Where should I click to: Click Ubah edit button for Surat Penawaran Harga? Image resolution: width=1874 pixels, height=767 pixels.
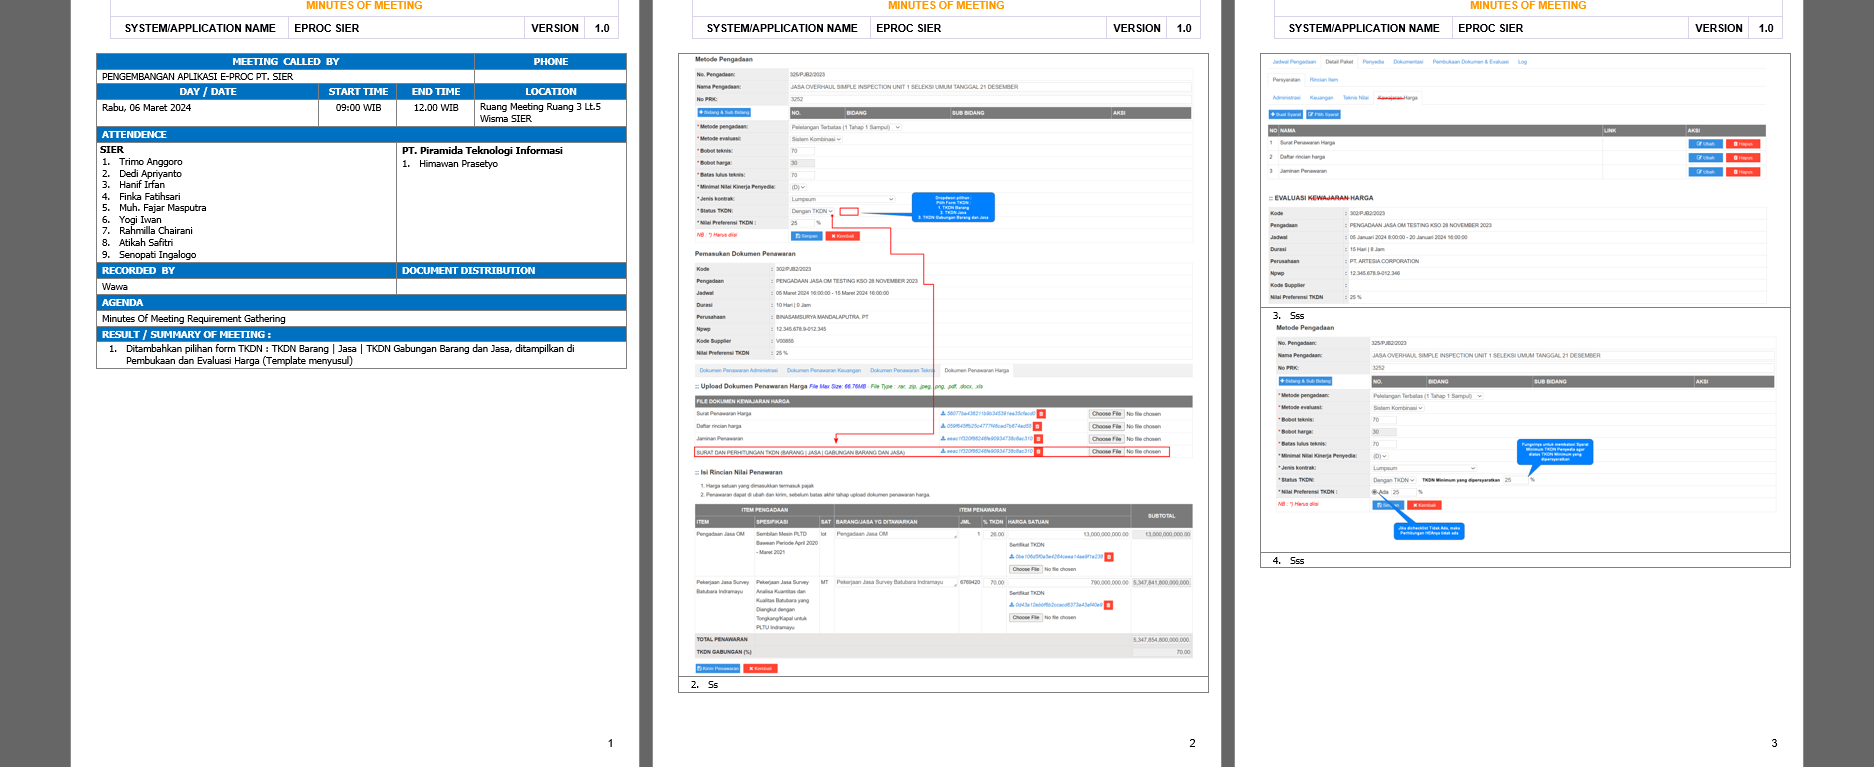point(1705,144)
